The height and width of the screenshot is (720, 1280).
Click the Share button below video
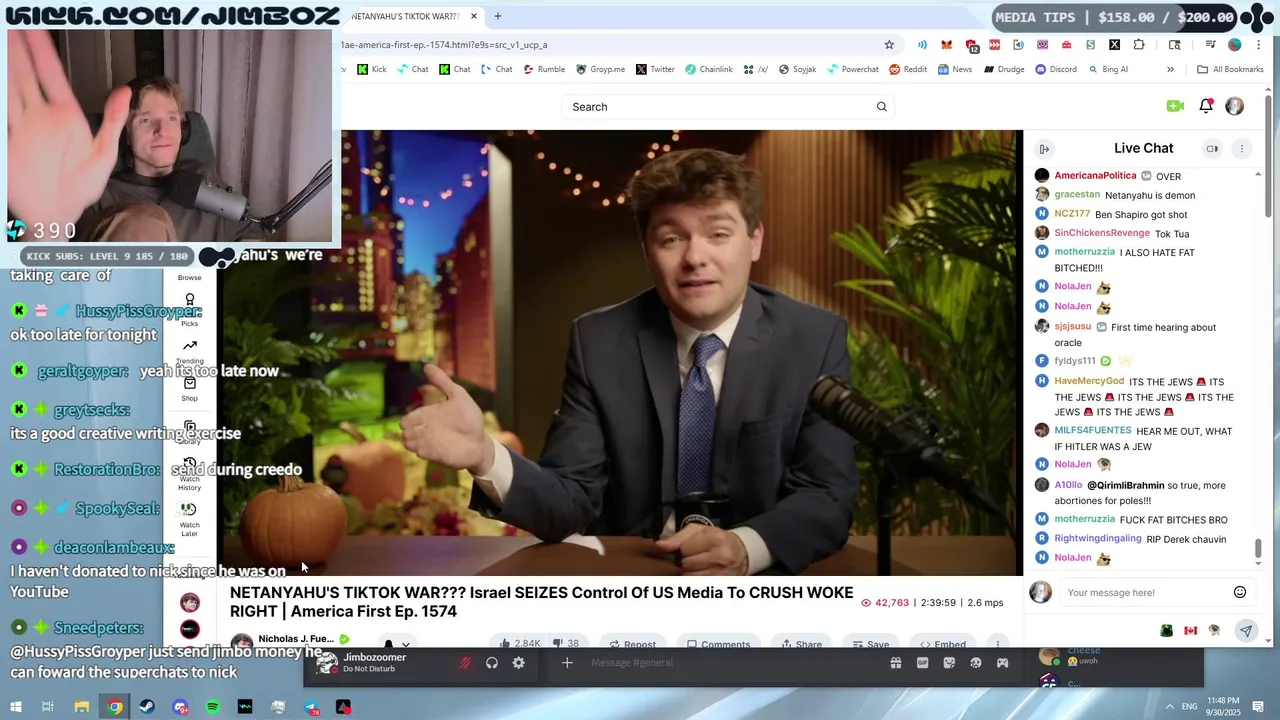[801, 645]
